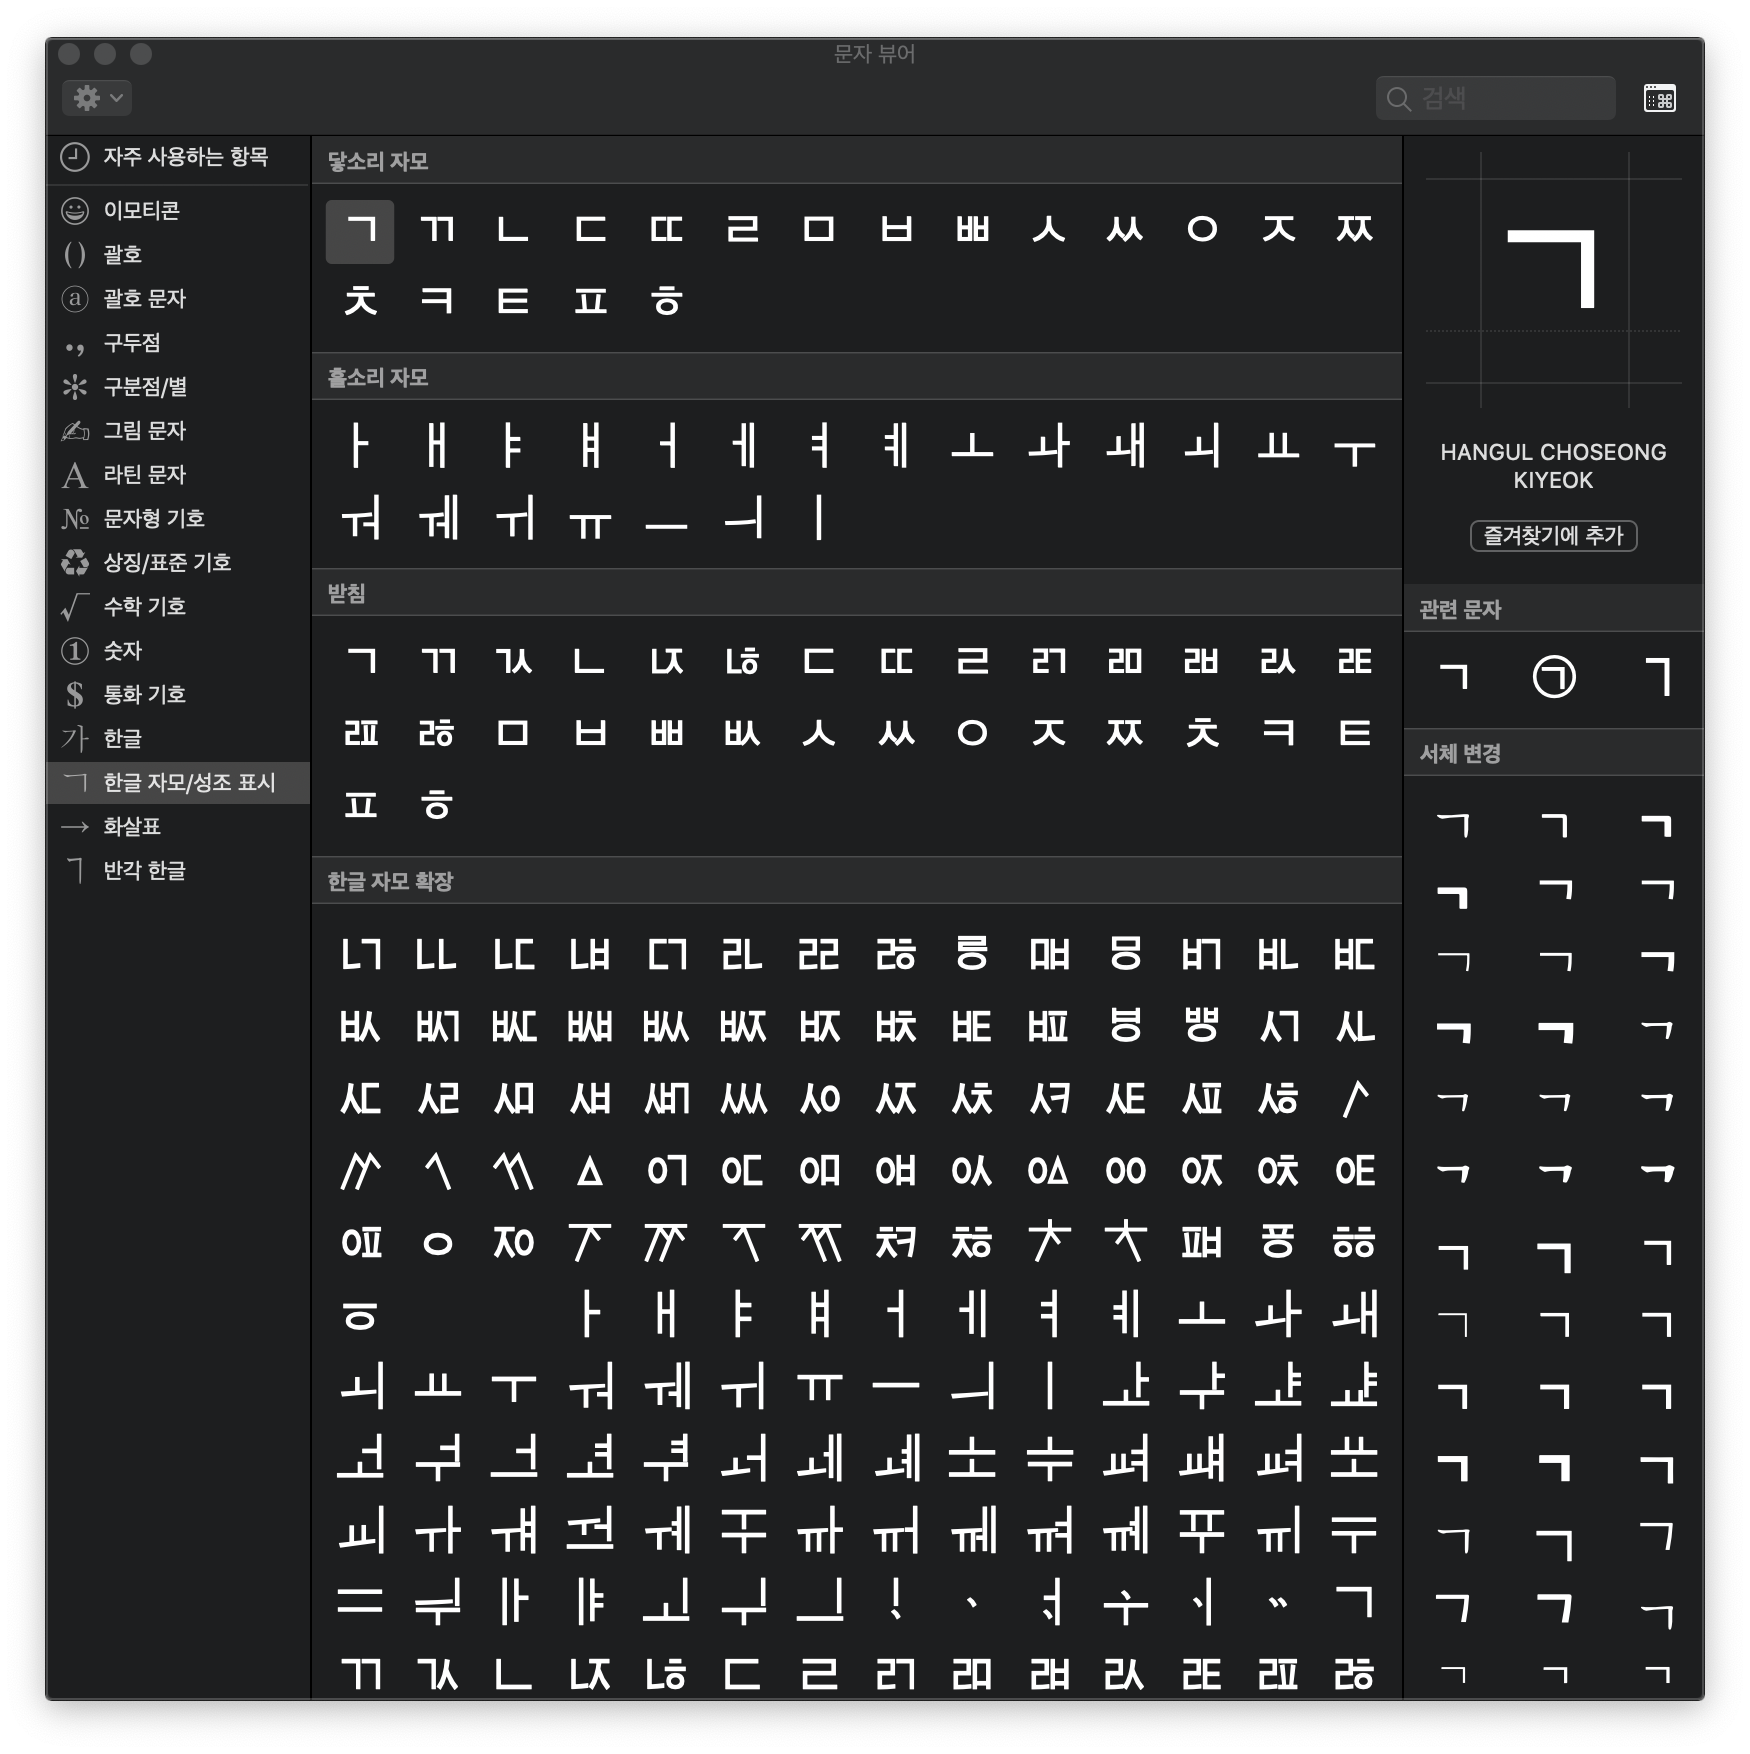Choose circled ㄱ in the 관련 문자 section
1750x1754 pixels.
(1554, 677)
